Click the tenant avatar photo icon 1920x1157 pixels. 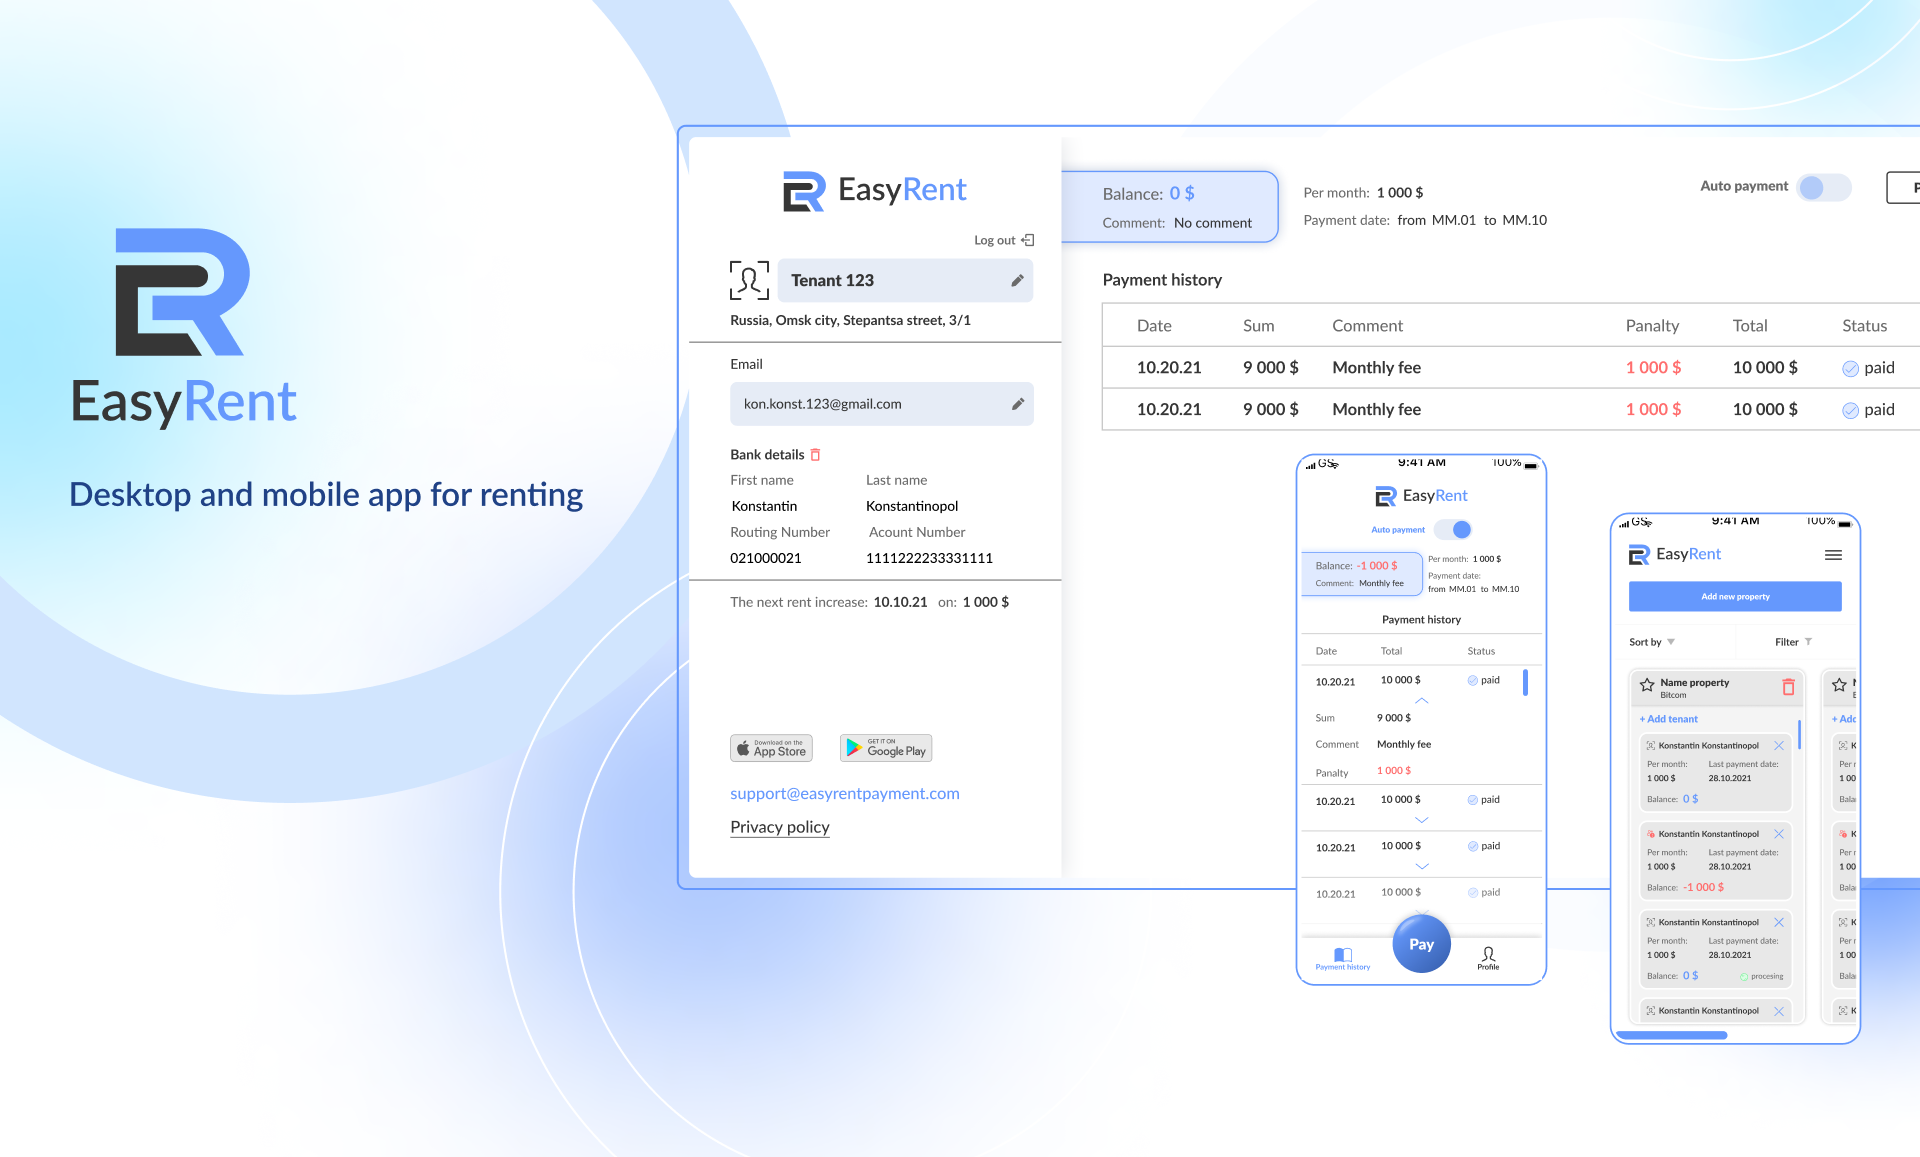pyautogui.click(x=749, y=280)
